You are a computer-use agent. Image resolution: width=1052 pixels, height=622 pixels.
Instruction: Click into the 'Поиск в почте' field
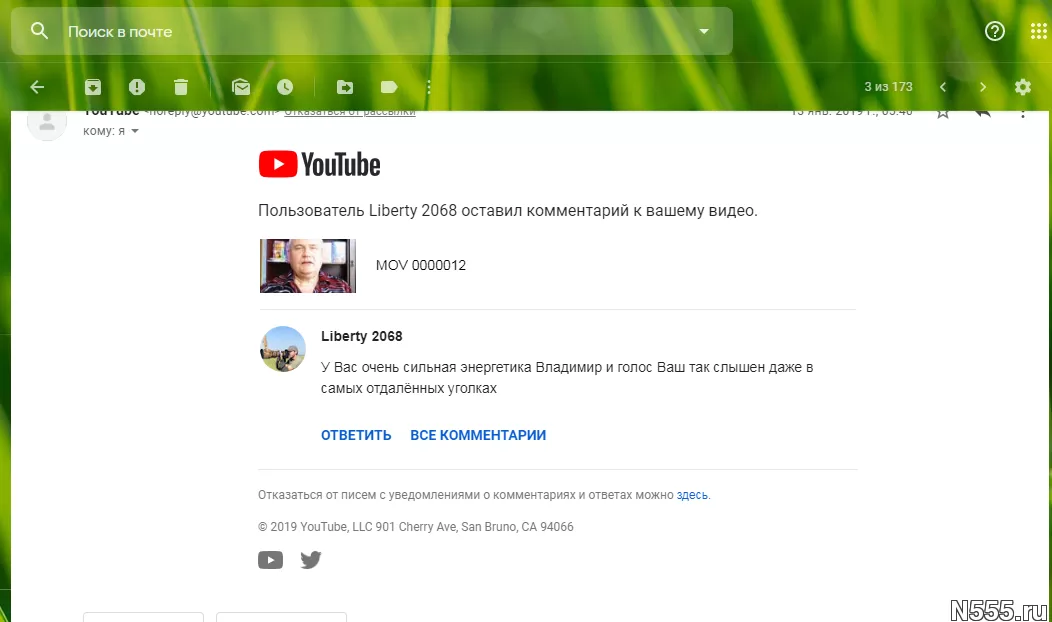click(x=376, y=31)
